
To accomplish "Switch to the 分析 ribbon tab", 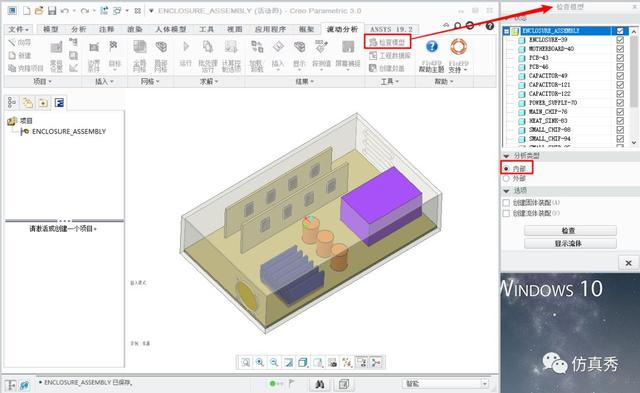I will point(78,29).
